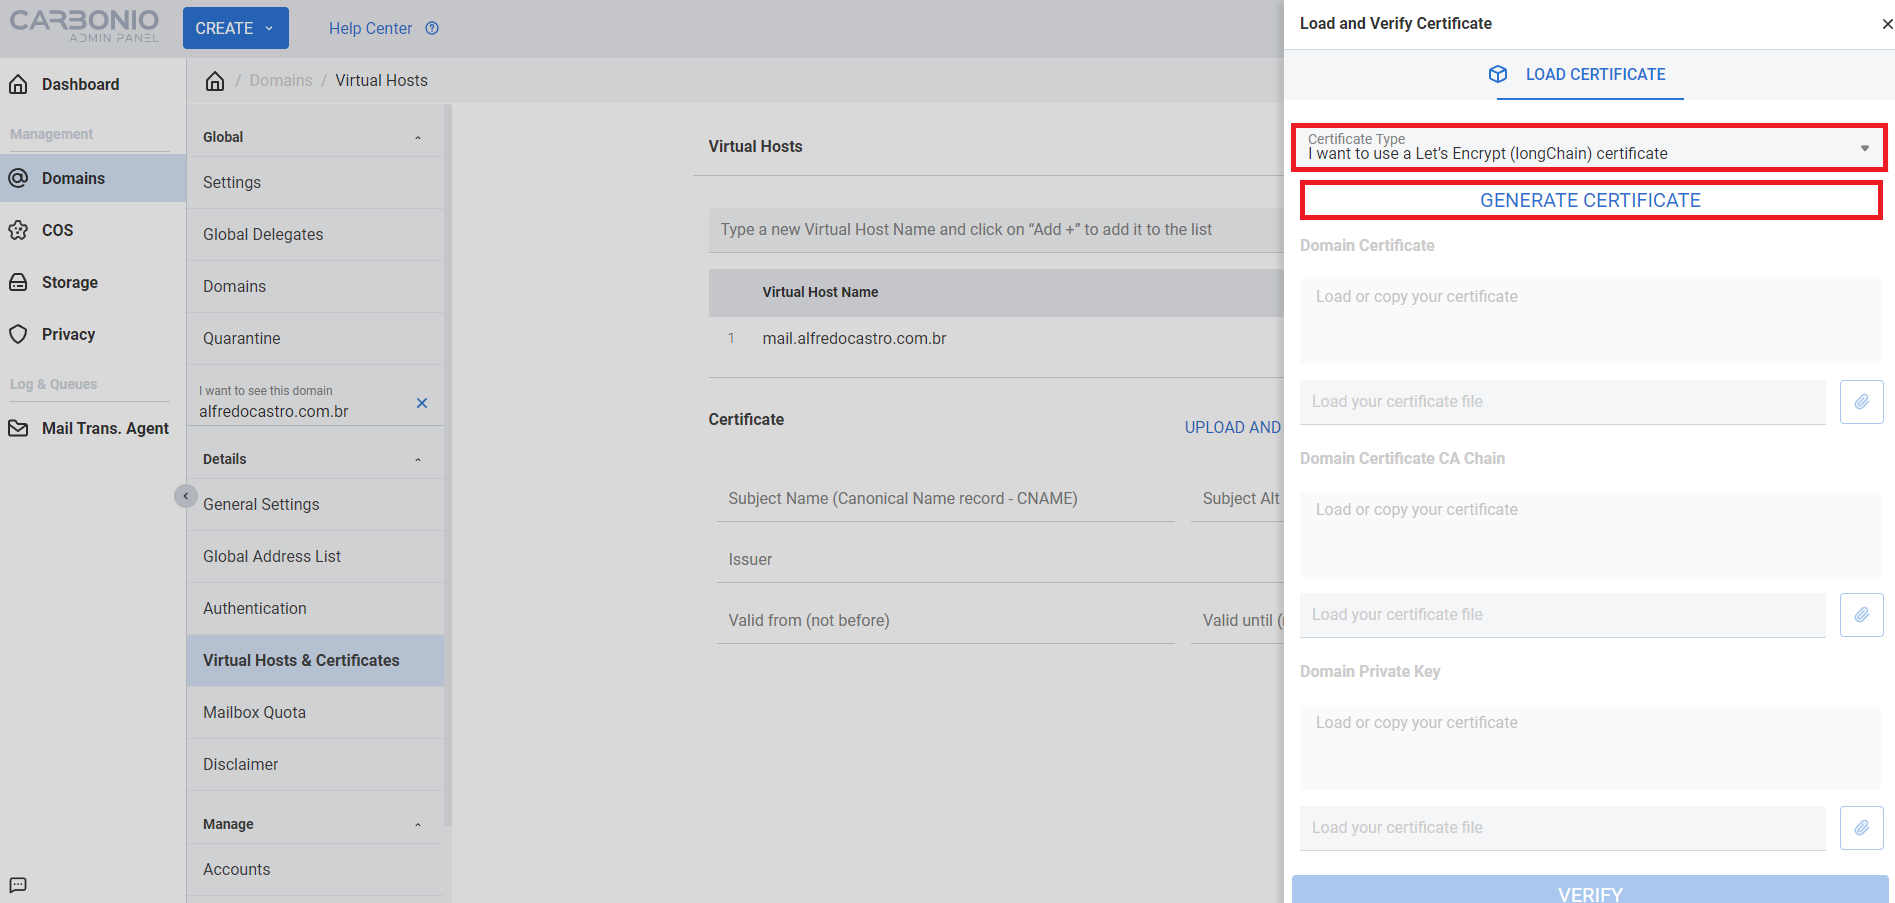Click the new Virtual Host Name input

[996, 230]
